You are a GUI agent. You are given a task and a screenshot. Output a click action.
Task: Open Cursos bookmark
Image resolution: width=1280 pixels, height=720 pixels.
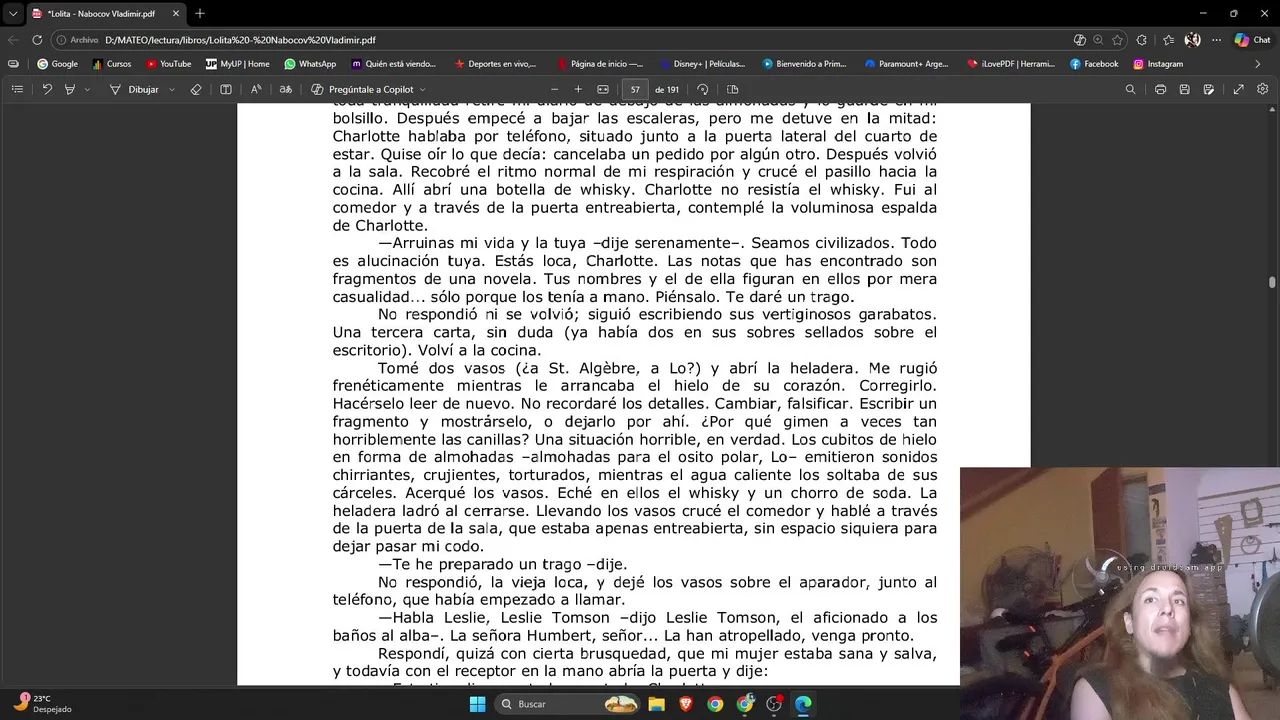112,64
